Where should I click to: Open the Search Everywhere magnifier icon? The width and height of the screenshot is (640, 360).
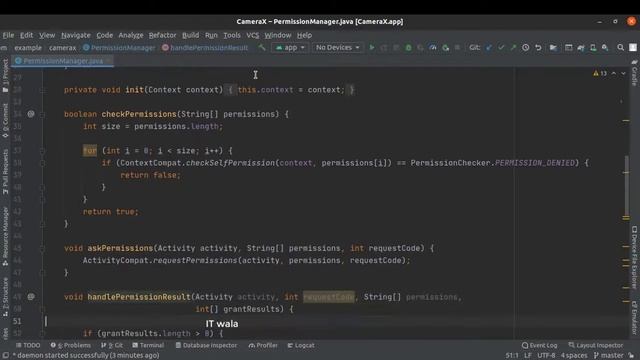tap(620, 48)
